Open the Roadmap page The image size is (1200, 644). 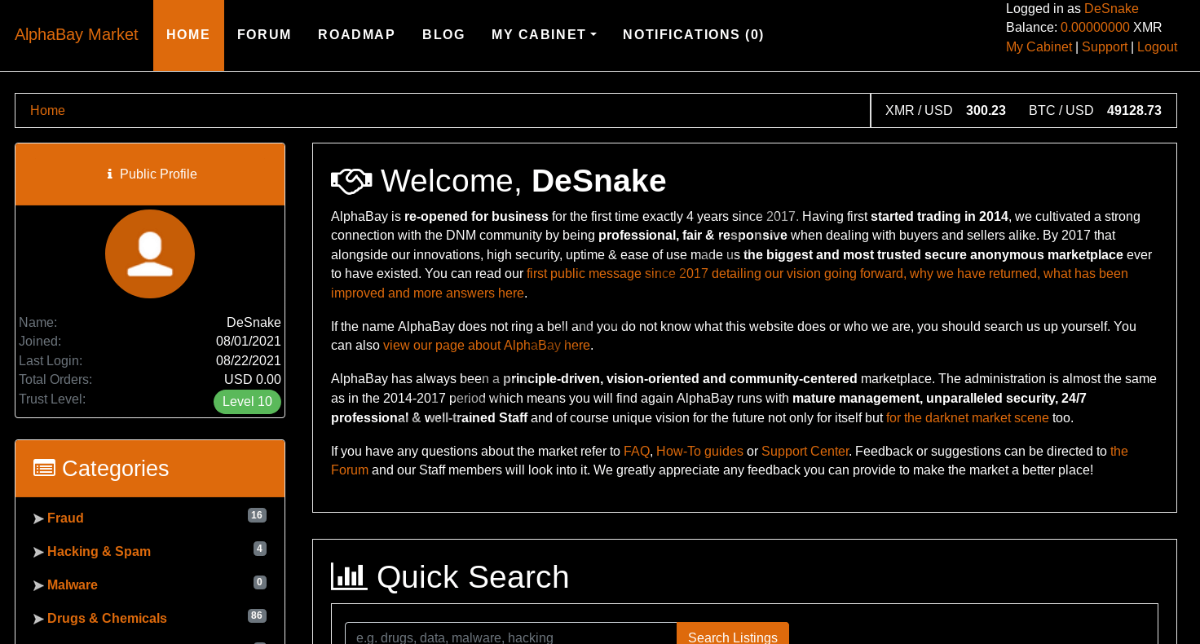click(x=357, y=34)
